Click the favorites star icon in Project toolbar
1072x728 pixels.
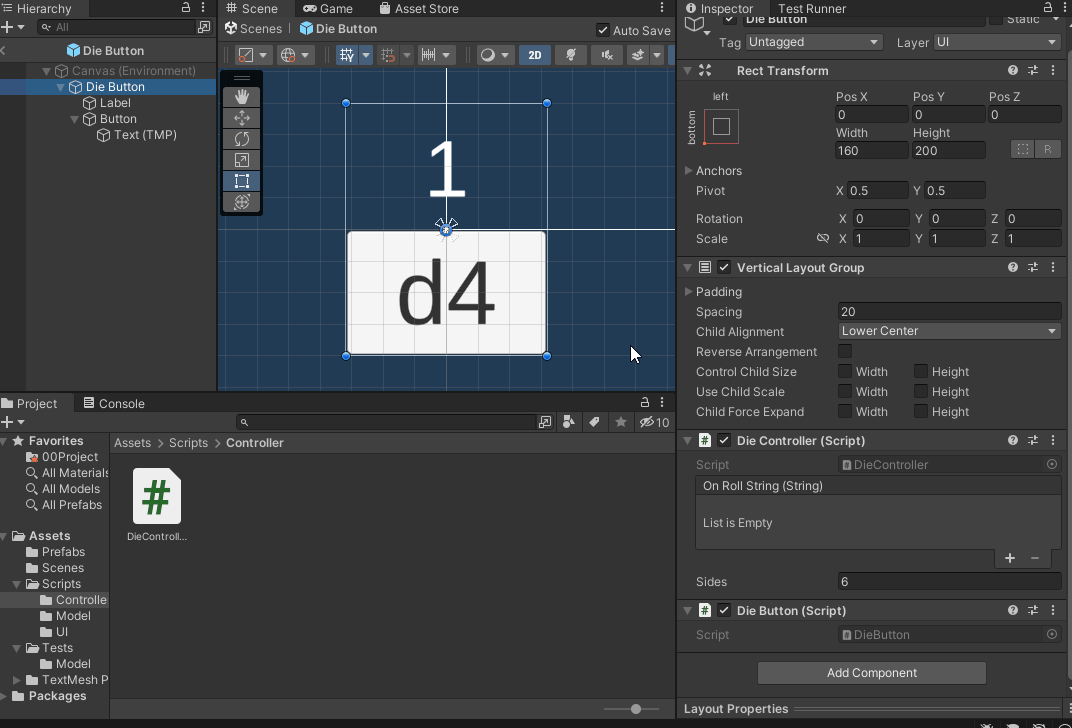tap(620, 422)
